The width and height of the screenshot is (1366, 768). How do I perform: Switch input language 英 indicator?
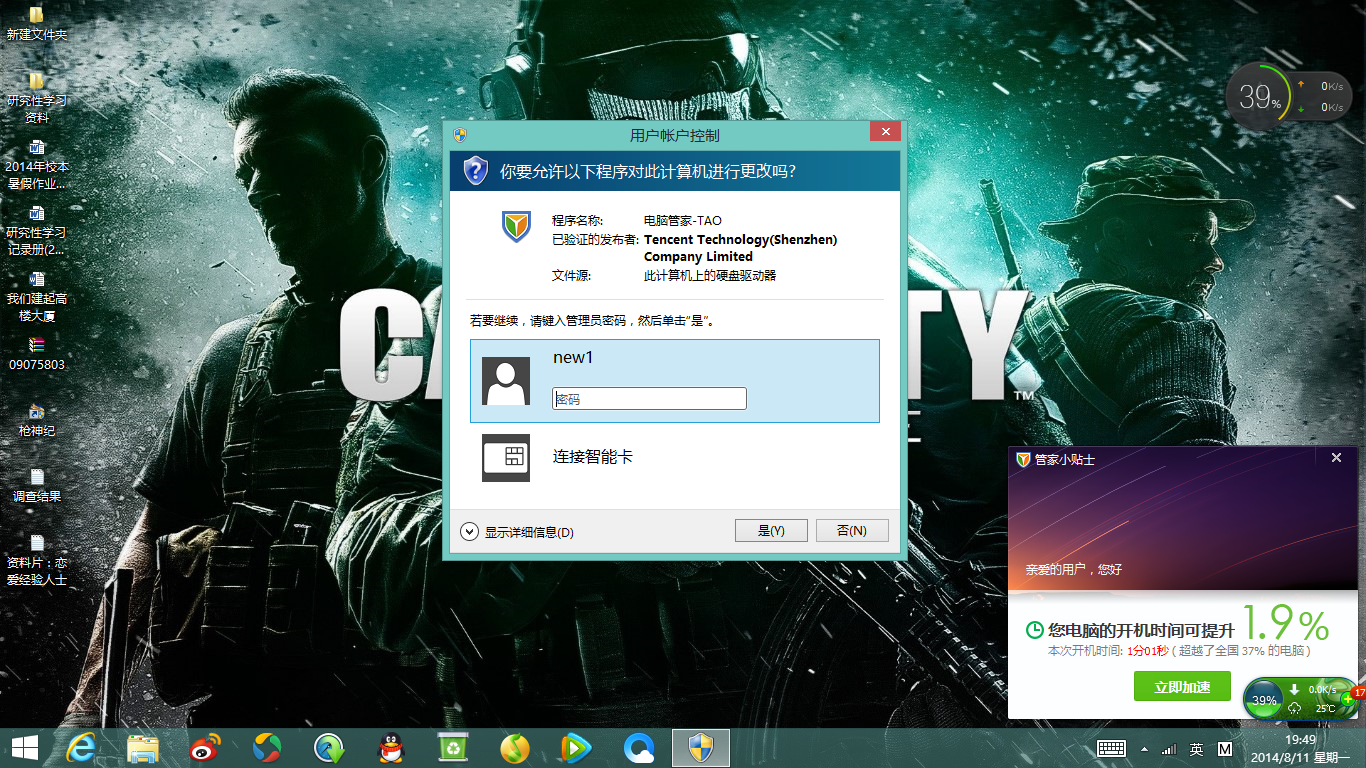tap(1197, 748)
